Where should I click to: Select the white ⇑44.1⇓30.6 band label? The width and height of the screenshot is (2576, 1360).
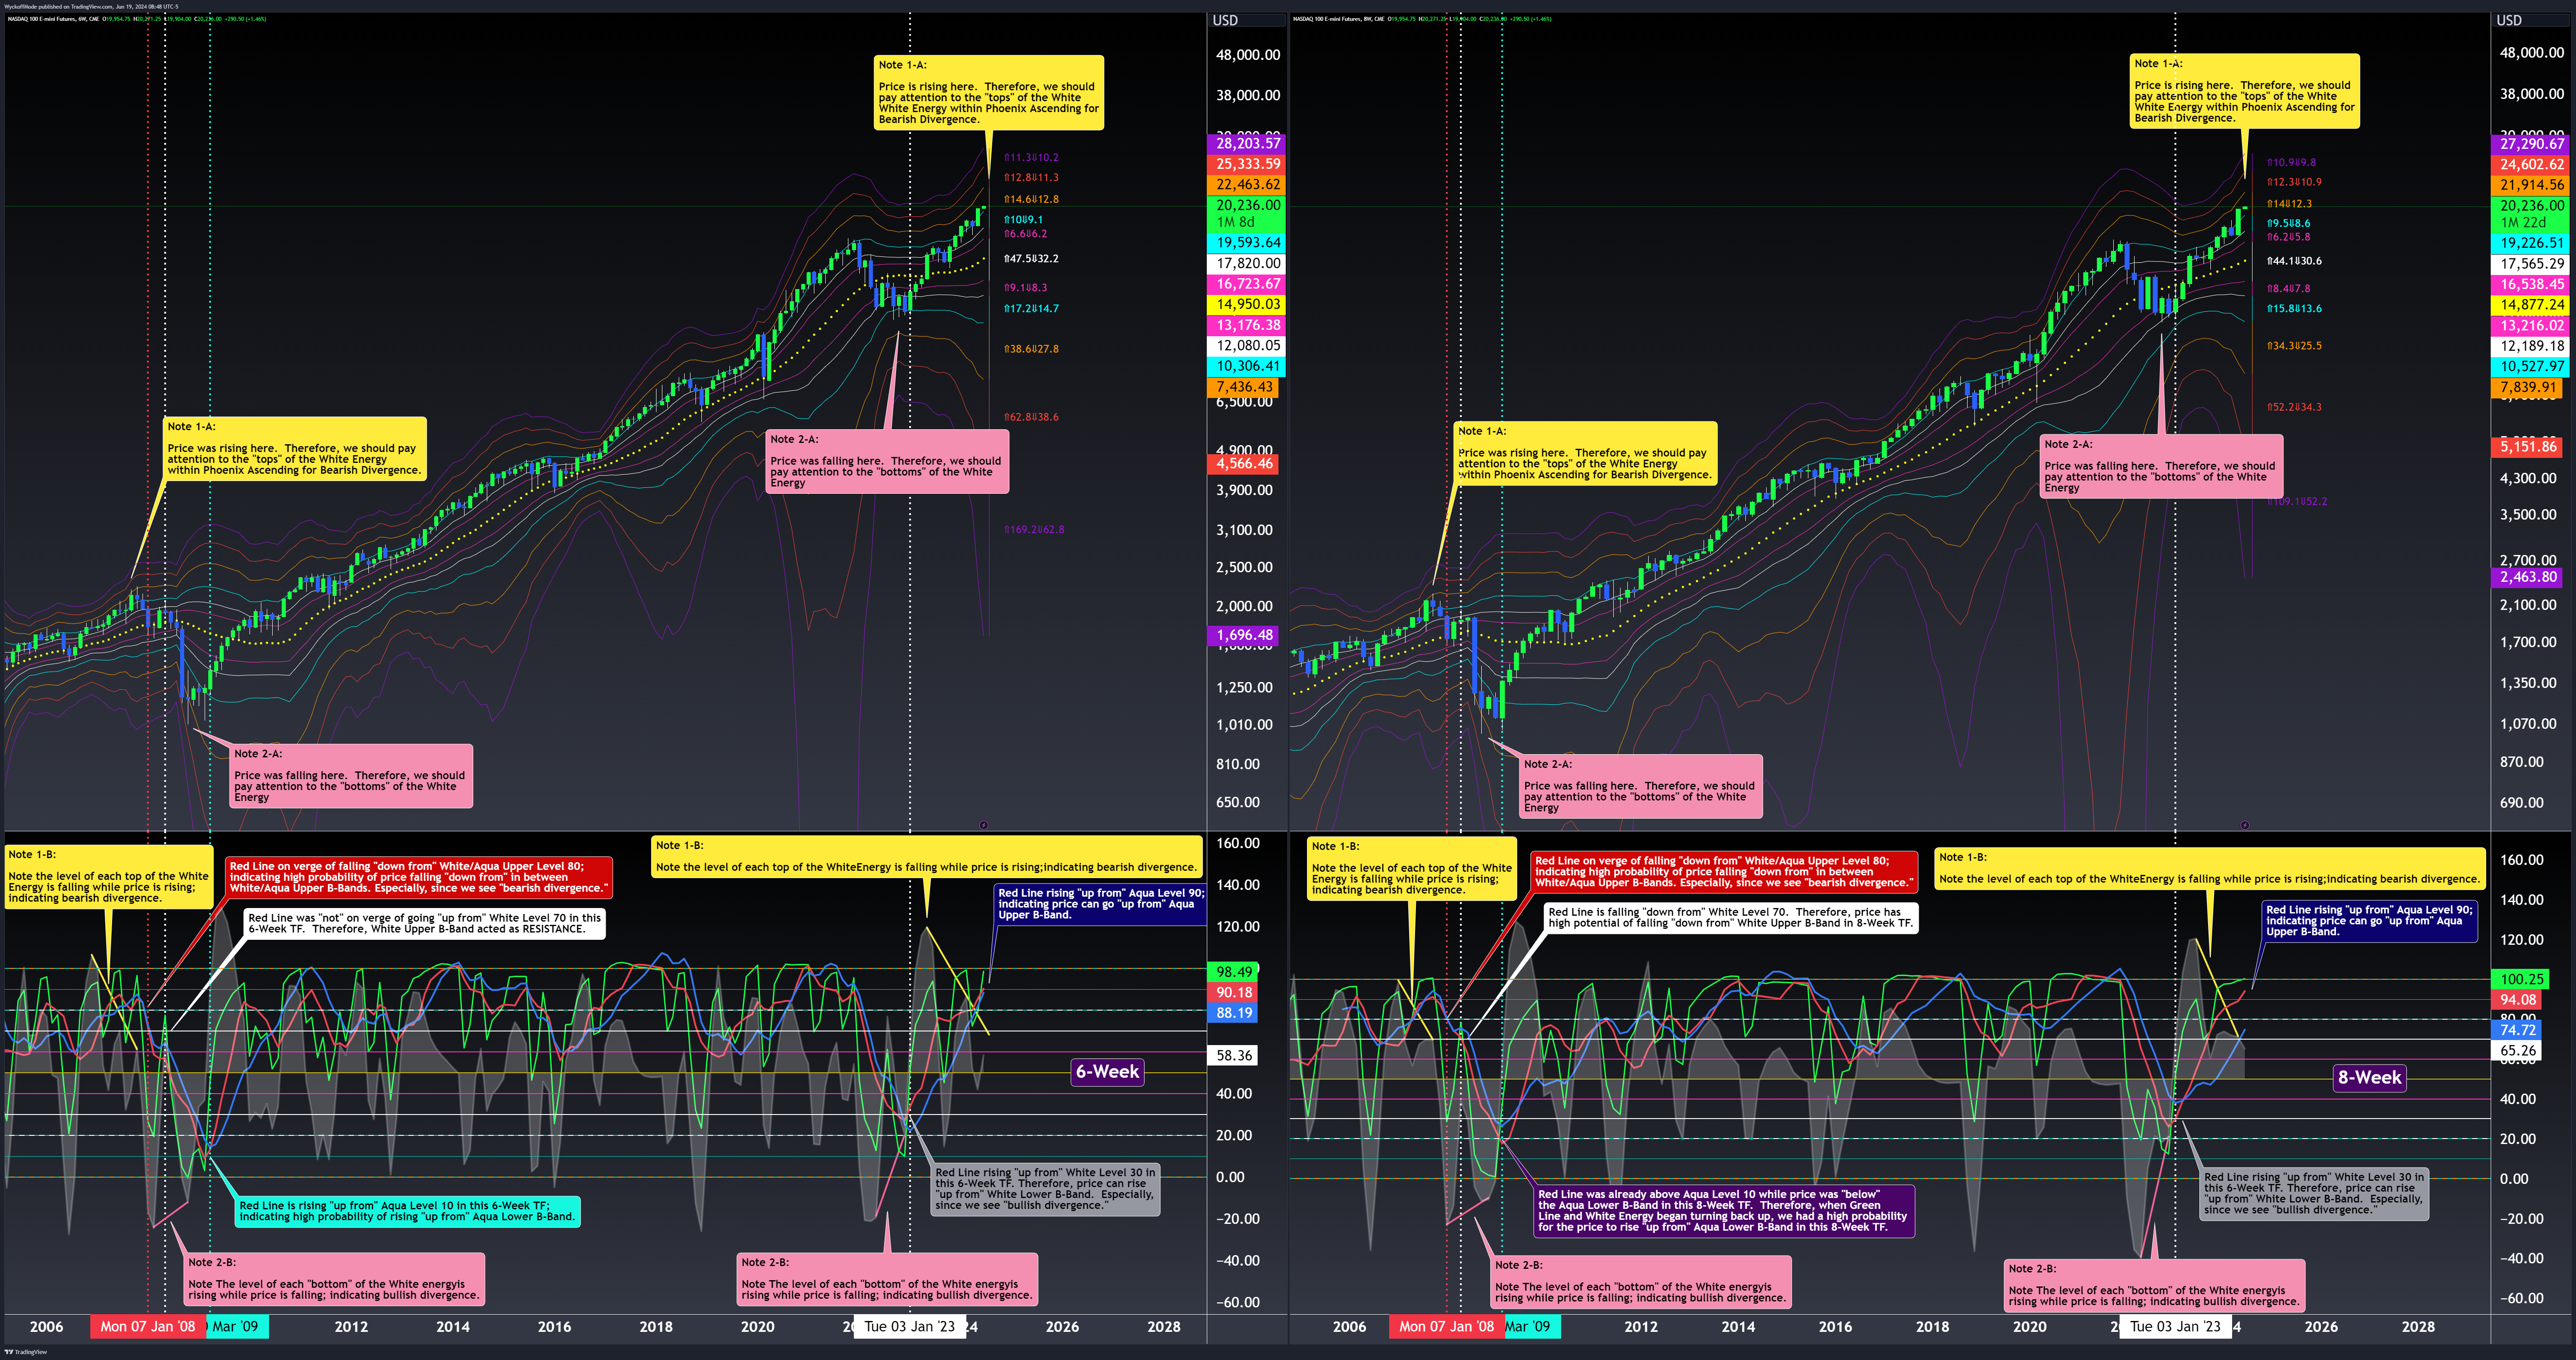click(x=2294, y=261)
